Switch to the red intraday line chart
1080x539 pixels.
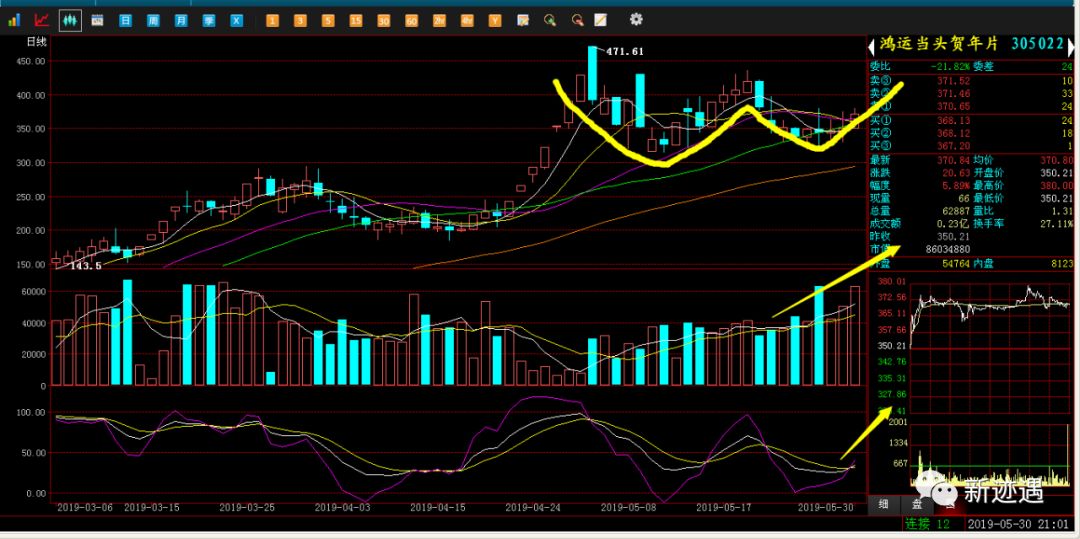(x=41, y=21)
